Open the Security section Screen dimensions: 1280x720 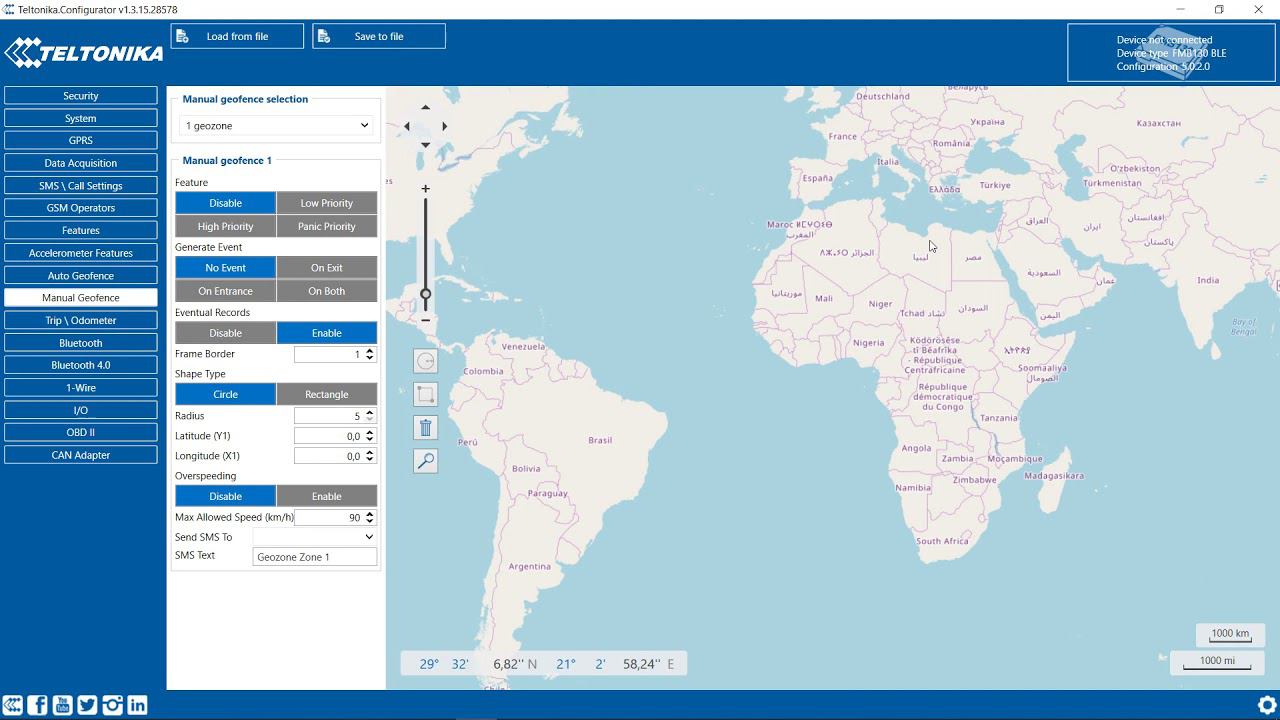pyautogui.click(x=81, y=96)
